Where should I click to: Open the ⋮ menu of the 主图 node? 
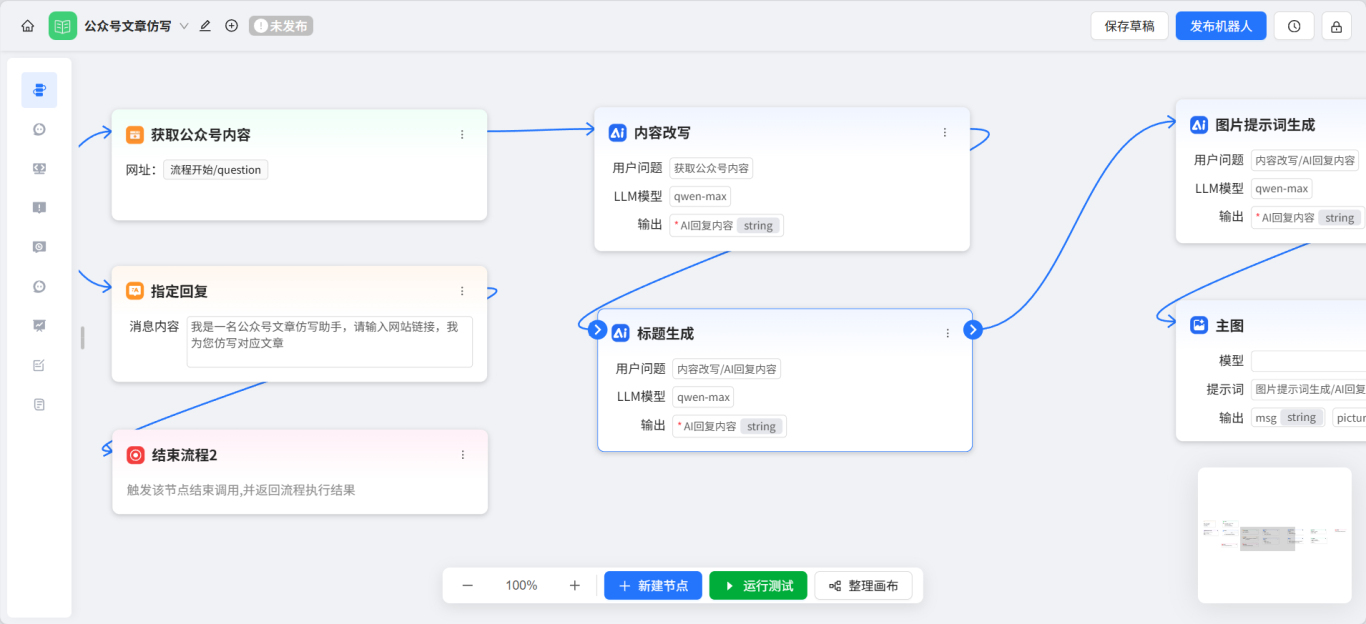1360,324
